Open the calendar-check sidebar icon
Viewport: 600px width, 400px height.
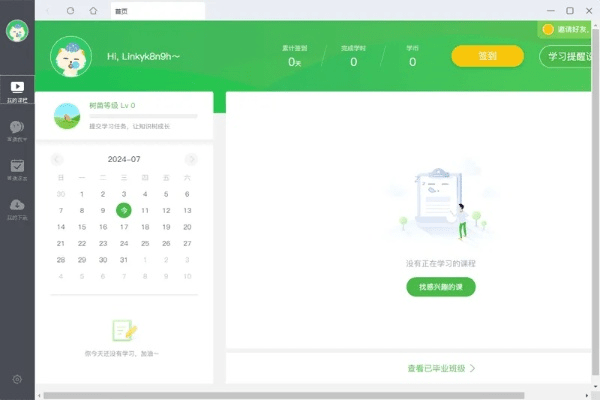coord(17,169)
